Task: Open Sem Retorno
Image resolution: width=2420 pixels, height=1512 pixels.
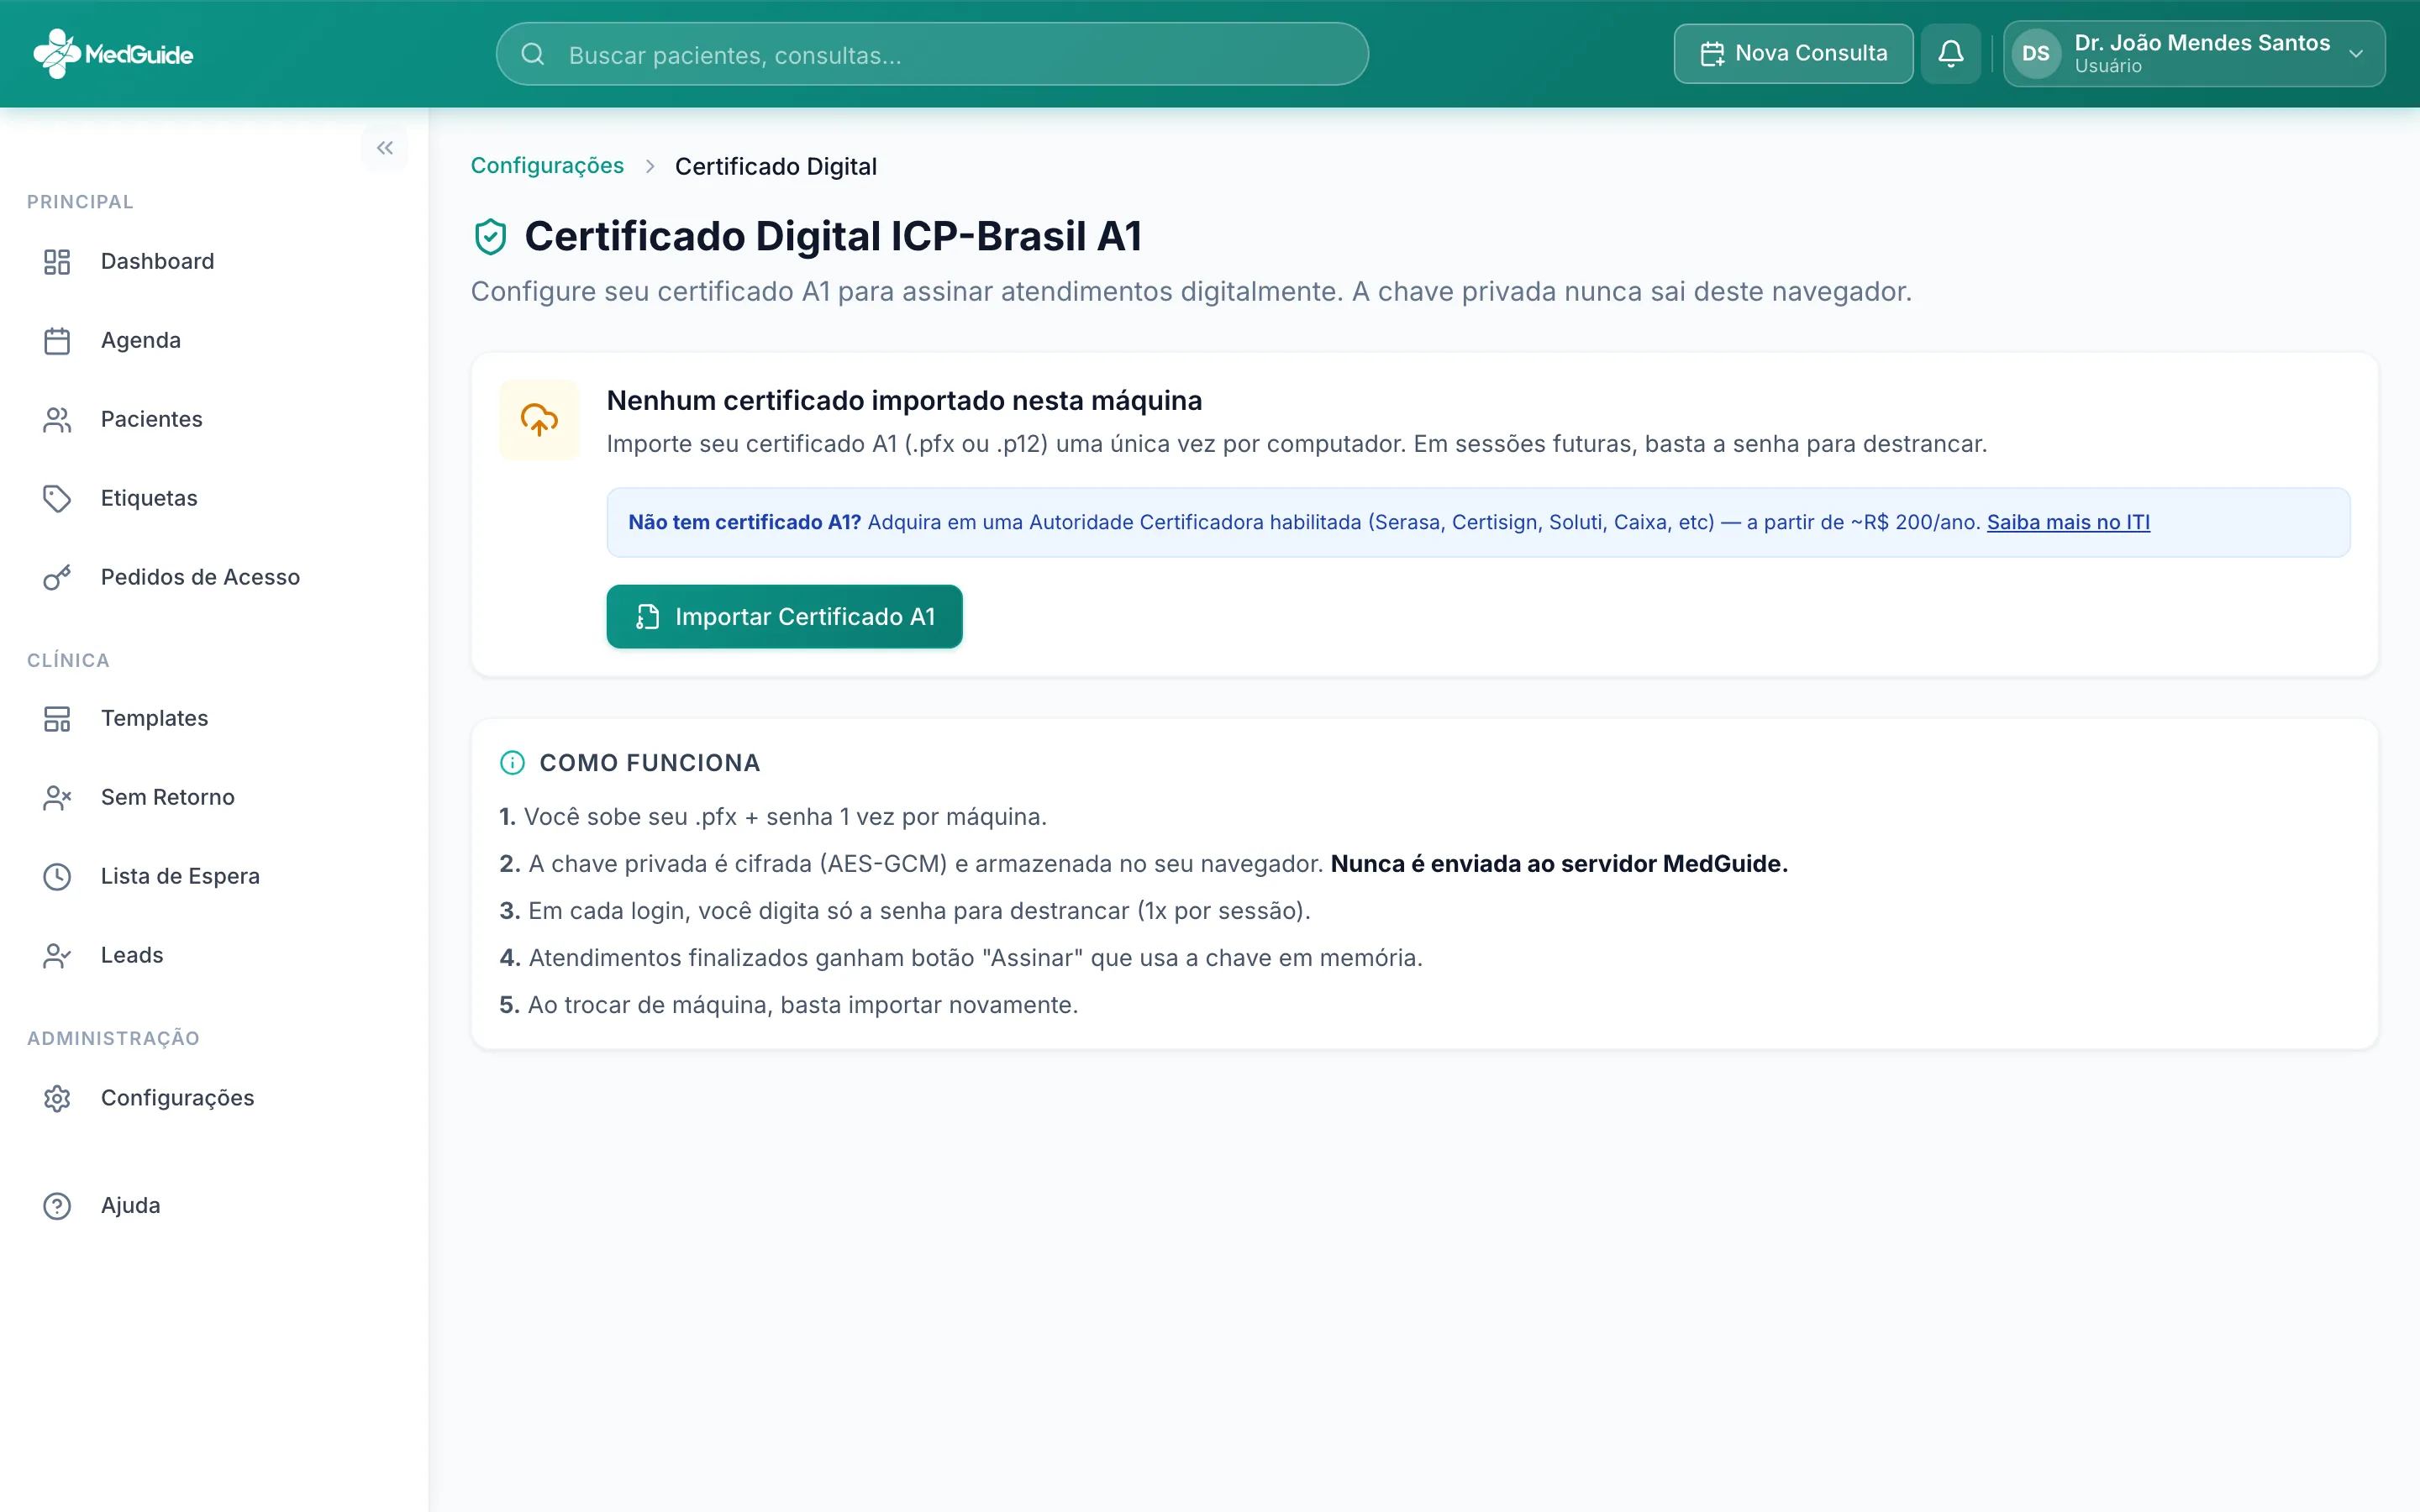Action: [214, 798]
